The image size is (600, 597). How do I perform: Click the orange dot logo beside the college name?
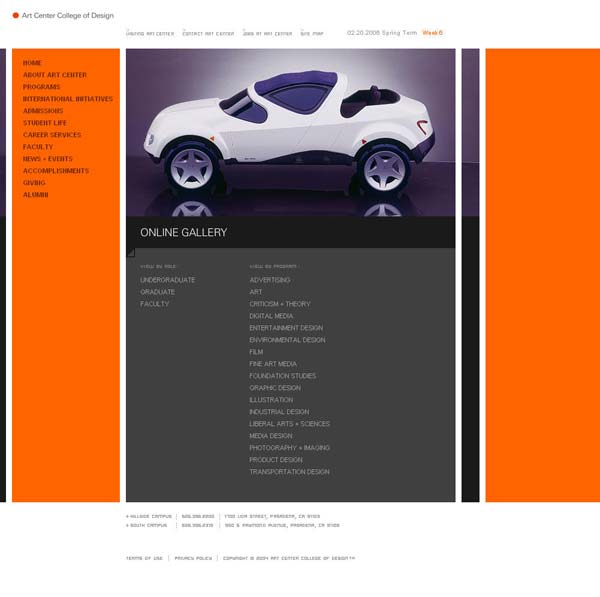(16, 16)
